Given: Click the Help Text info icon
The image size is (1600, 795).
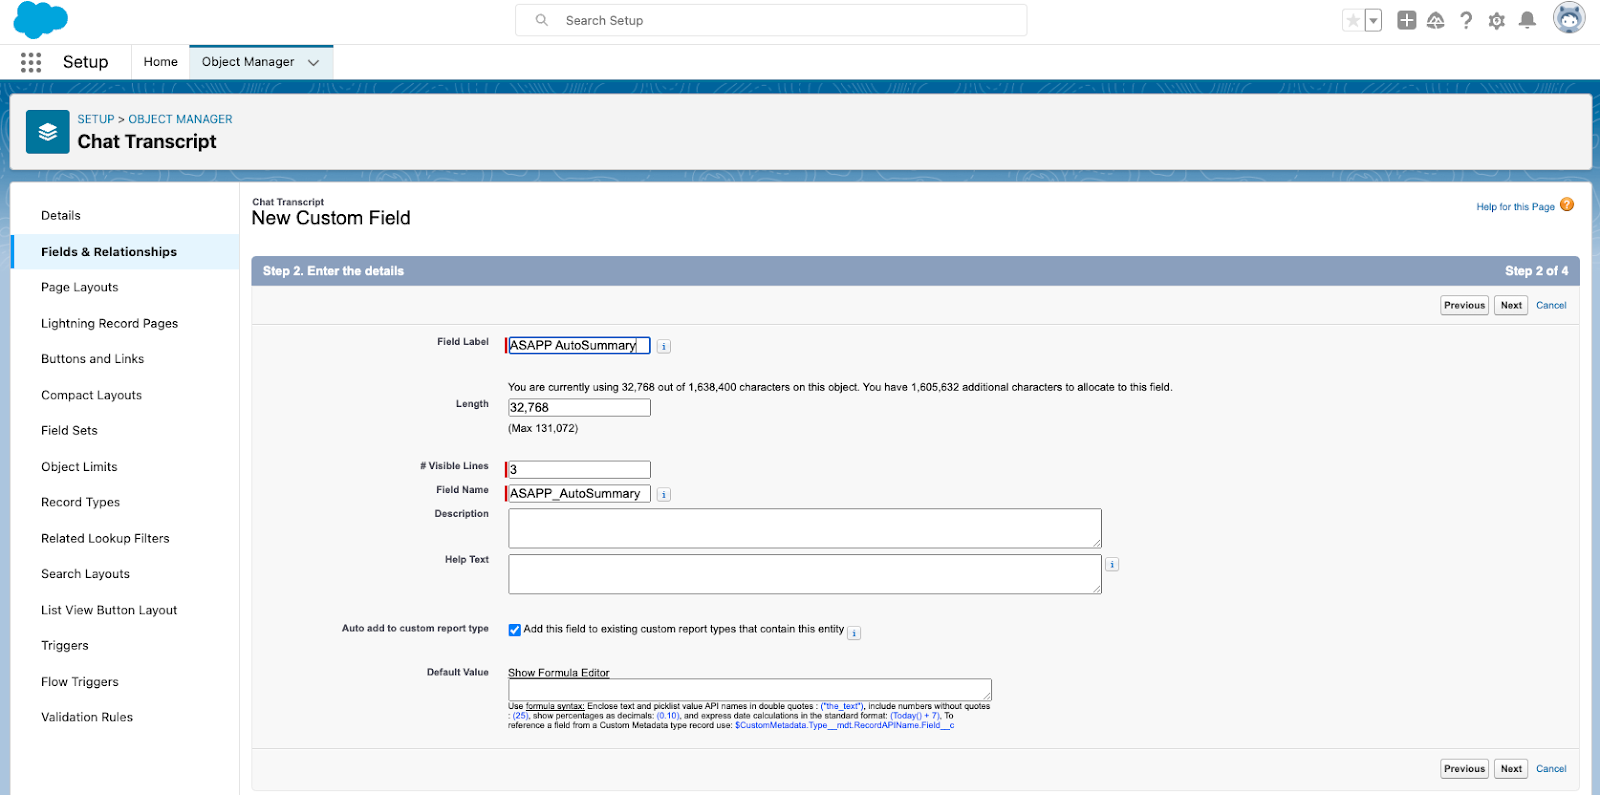Looking at the screenshot, I should (1112, 565).
